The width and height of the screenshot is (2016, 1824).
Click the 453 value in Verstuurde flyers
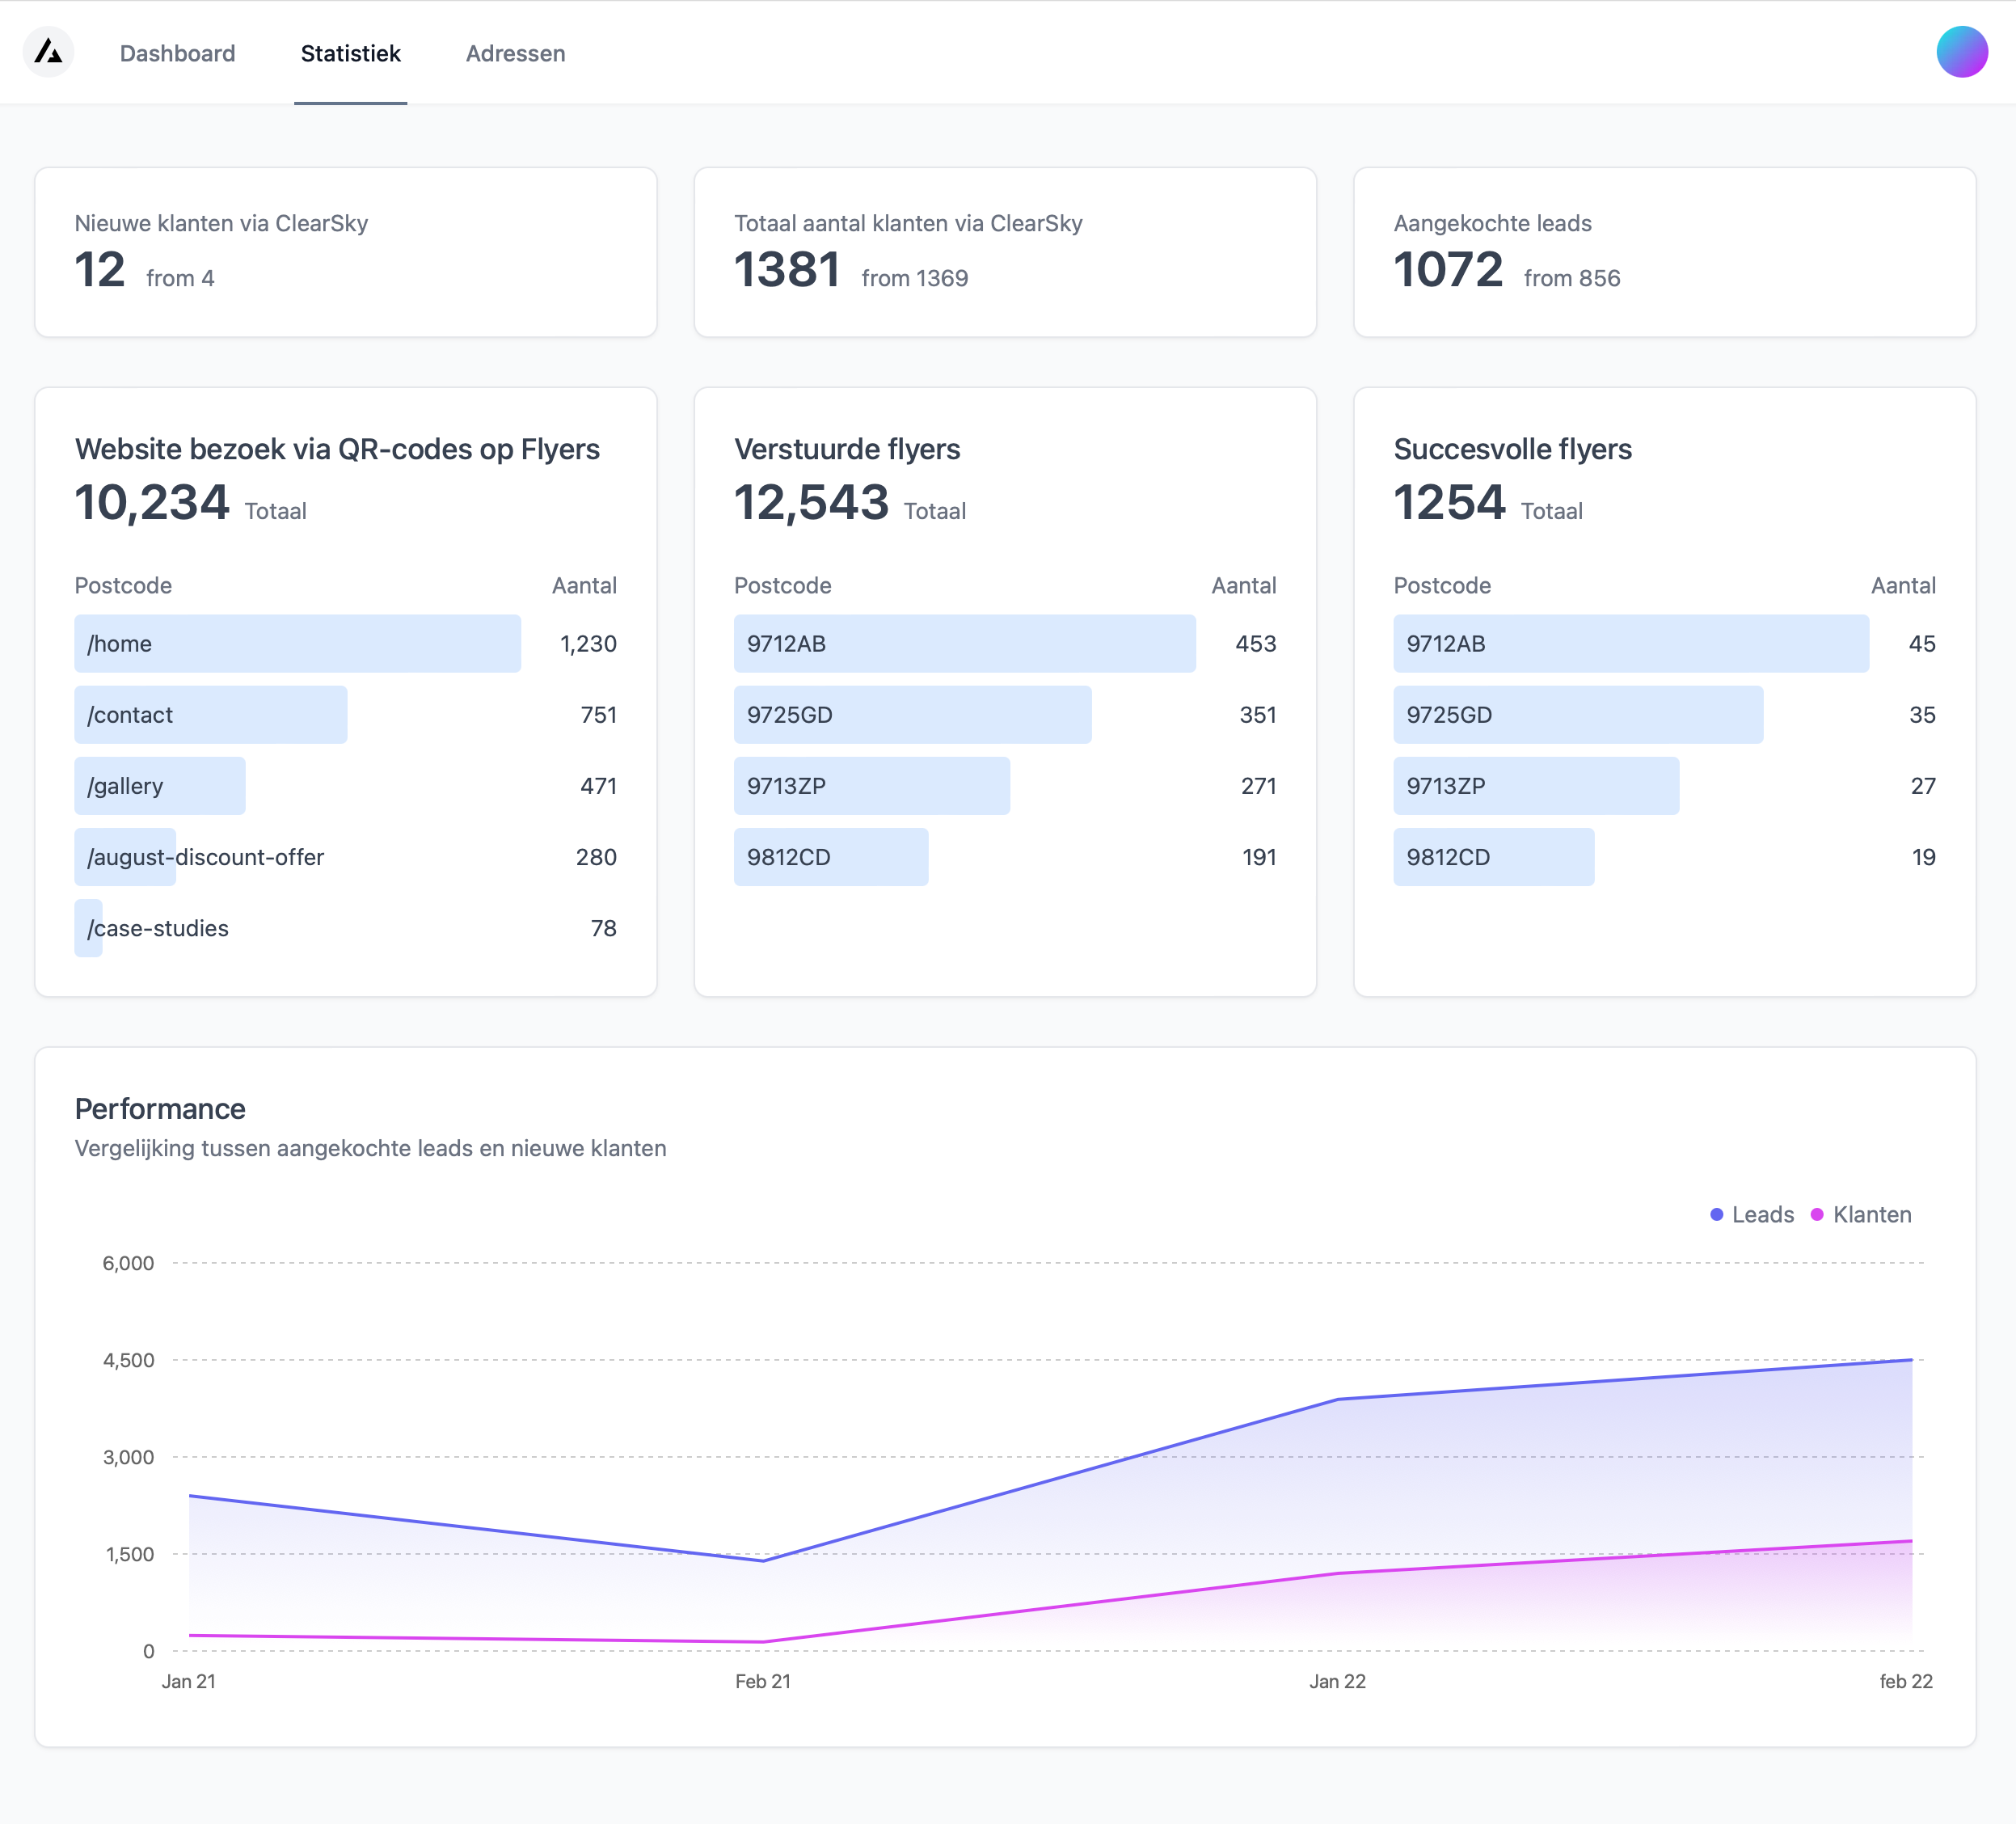click(x=1255, y=643)
